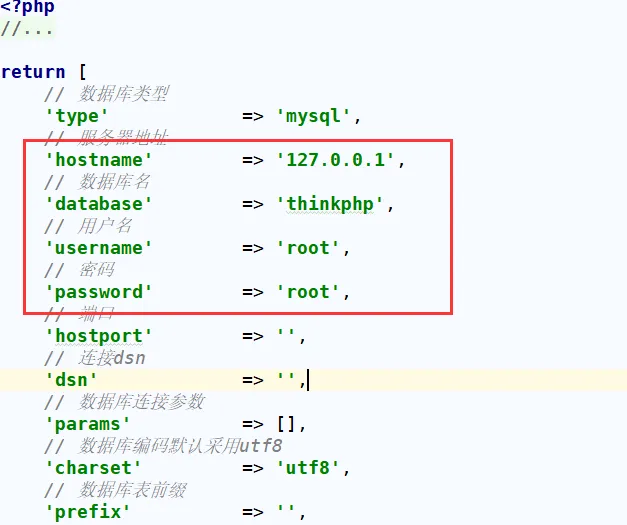Click the 'password' key
This screenshot has height=525, width=627.
[x=99, y=292]
